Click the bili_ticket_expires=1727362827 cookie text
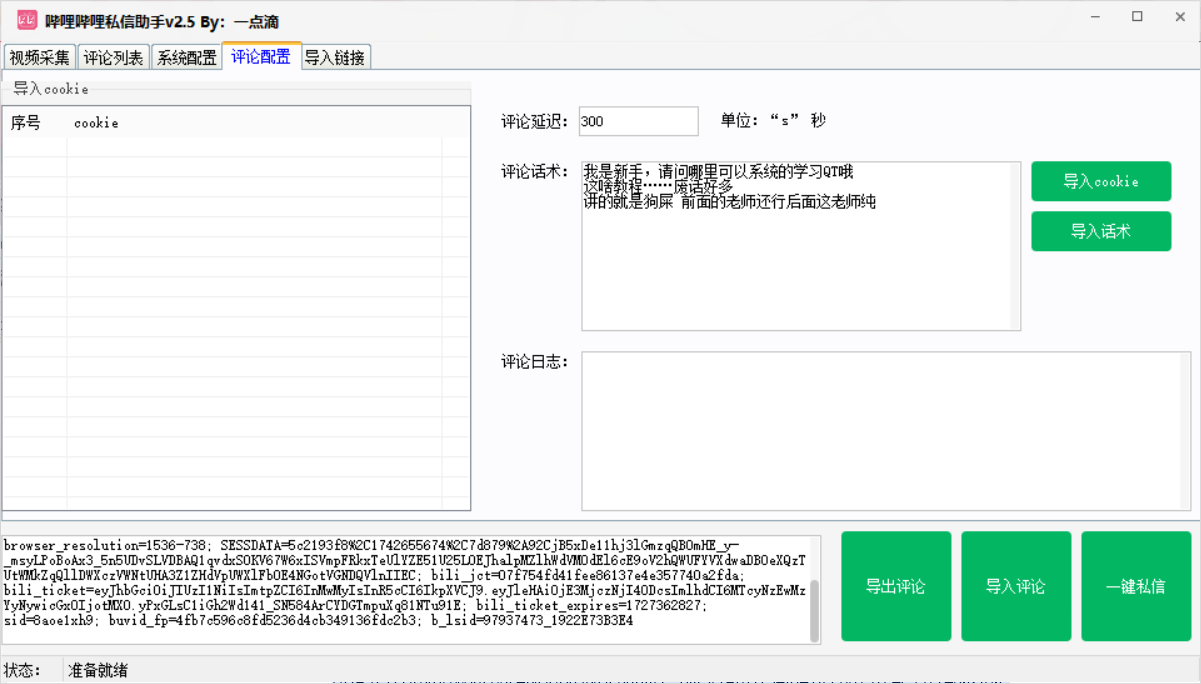Viewport: 1201px width, 684px height. (592, 605)
